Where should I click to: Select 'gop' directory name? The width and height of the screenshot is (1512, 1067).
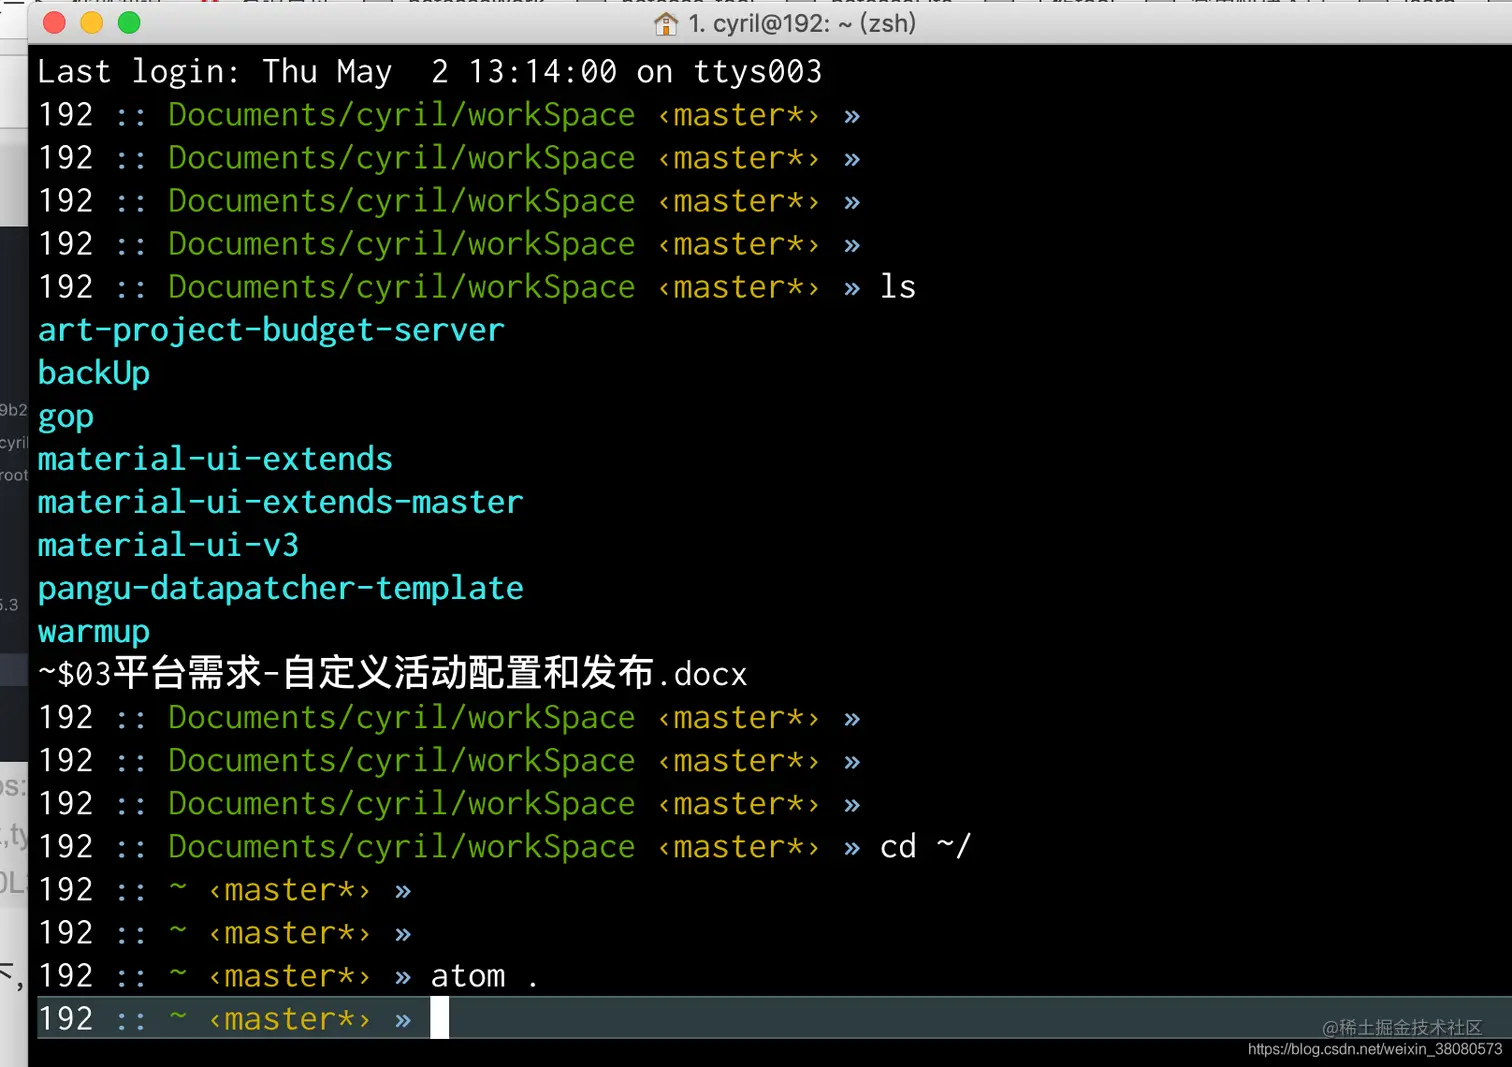click(x=66, y=417)
